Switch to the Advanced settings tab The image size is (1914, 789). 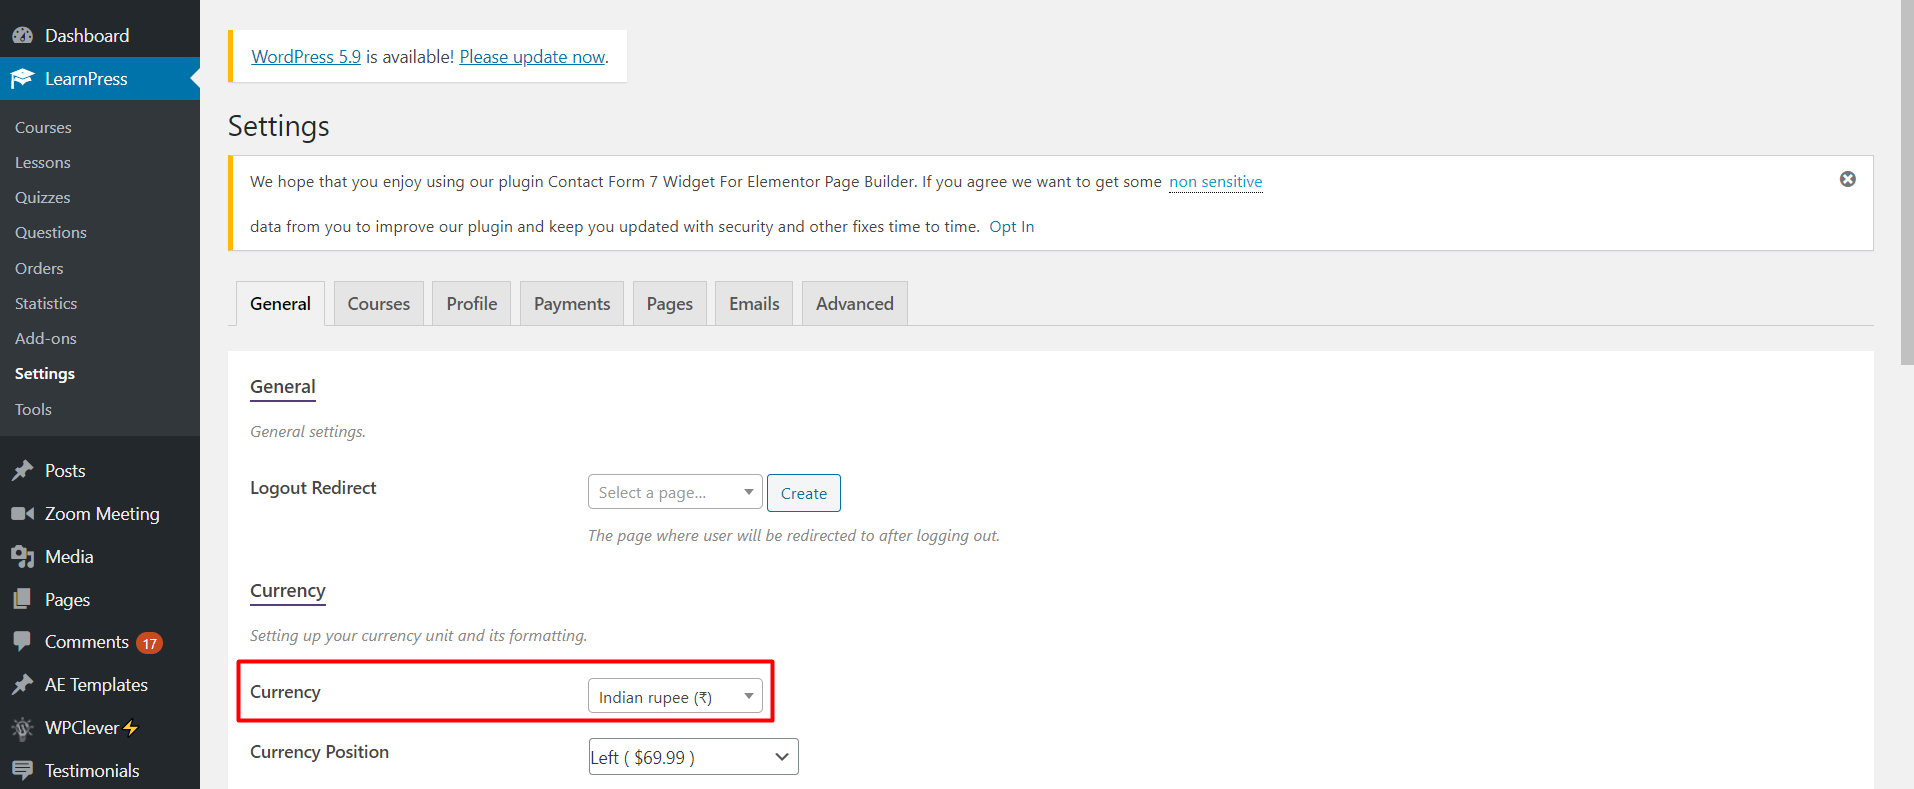[855, 303]
